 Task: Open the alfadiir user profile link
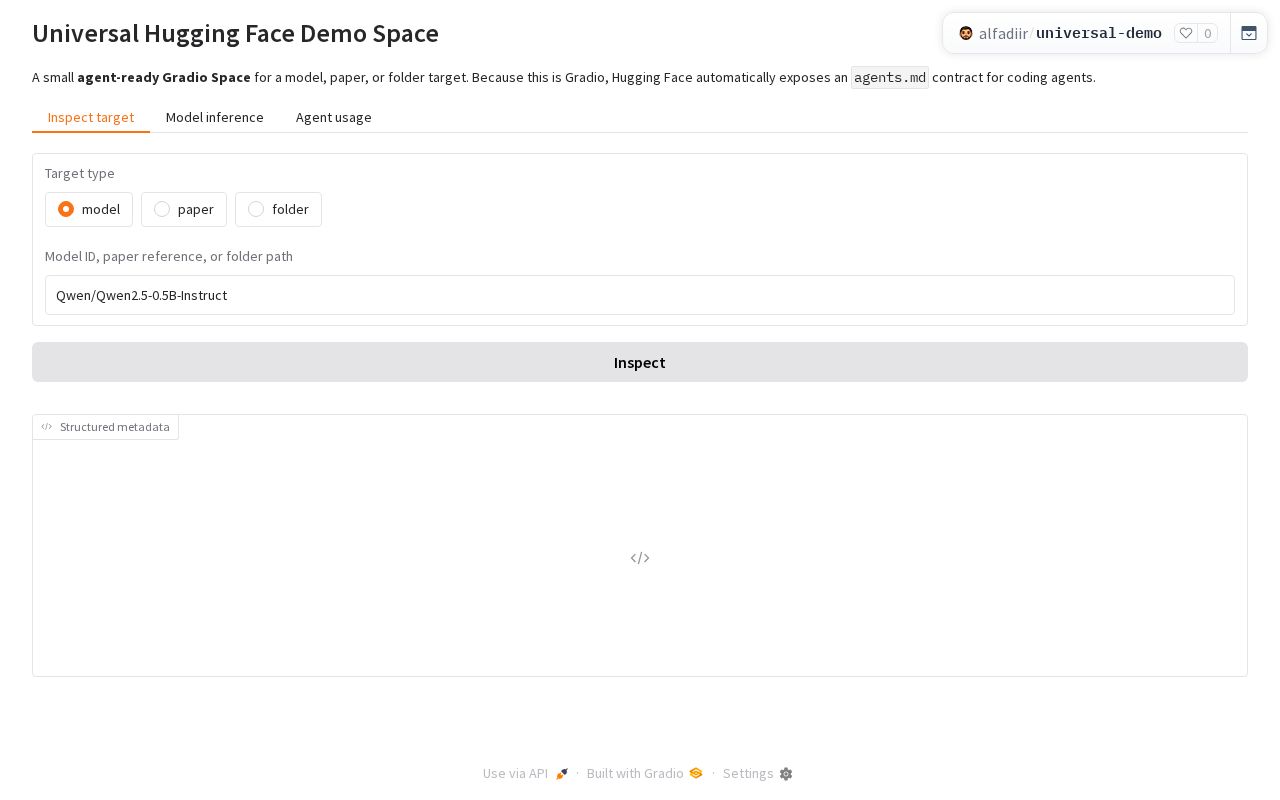pyautogui.click(x=1003, y=33)
